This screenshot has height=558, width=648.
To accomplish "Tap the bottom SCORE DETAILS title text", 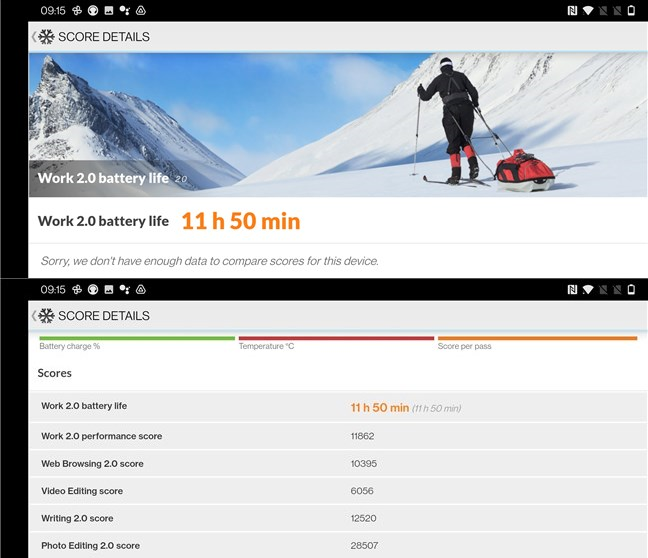I will [x=104, y=316].
